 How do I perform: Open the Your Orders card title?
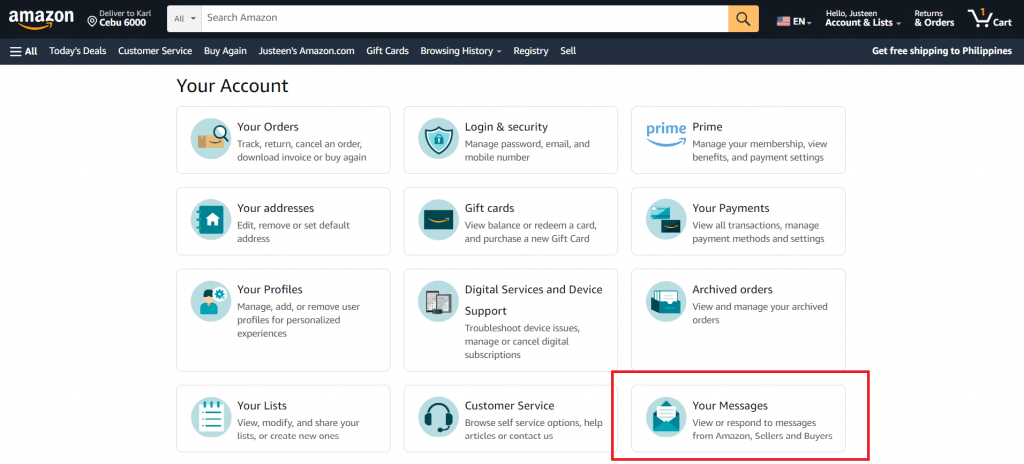(268, 127)
